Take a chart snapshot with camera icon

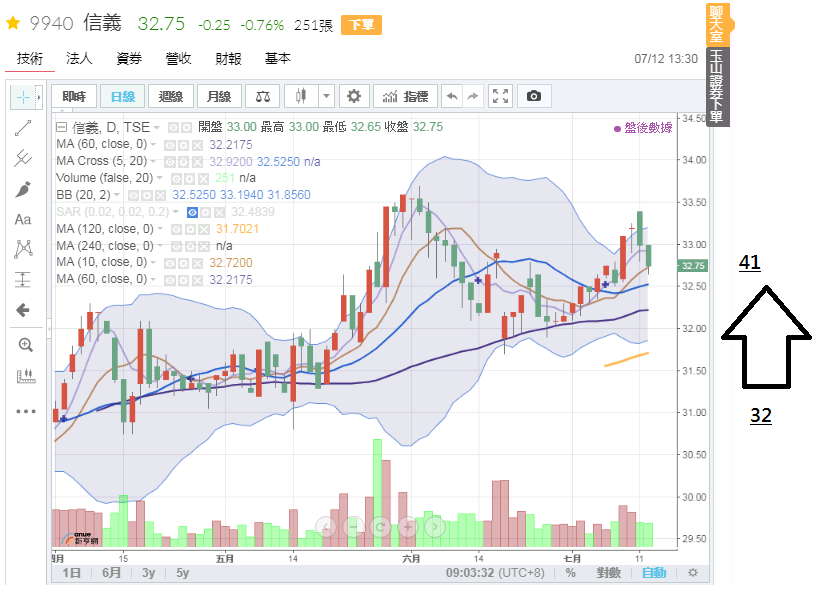534,96
